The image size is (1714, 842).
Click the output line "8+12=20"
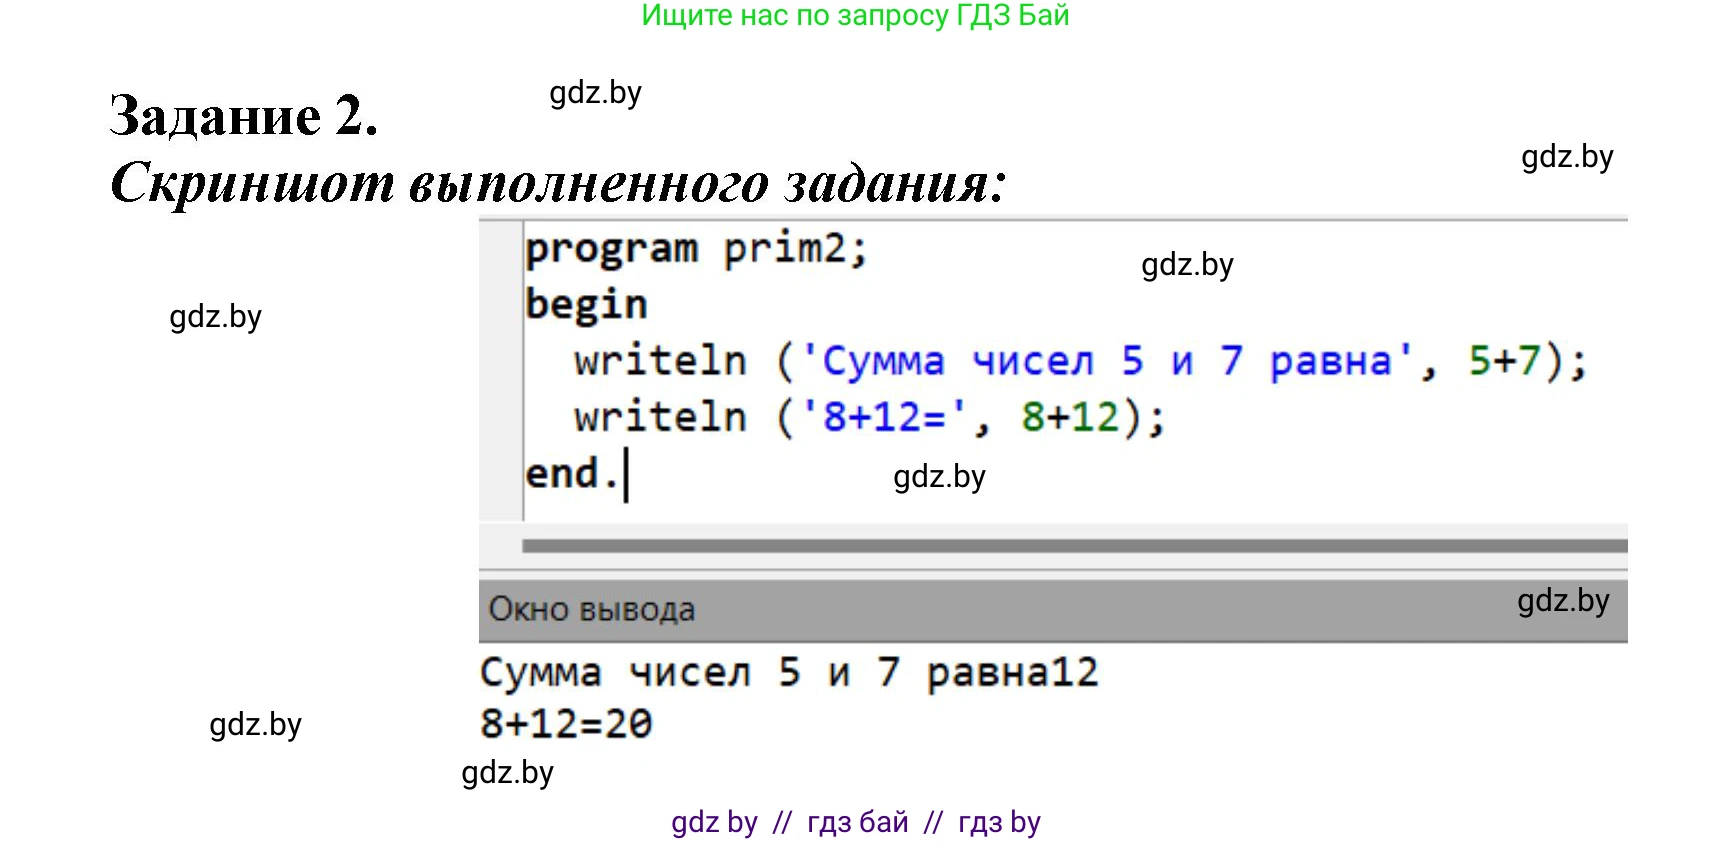566,724
